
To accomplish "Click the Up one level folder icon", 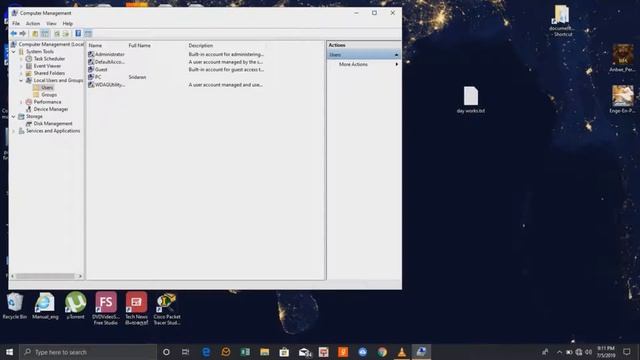I will [35, 33].
